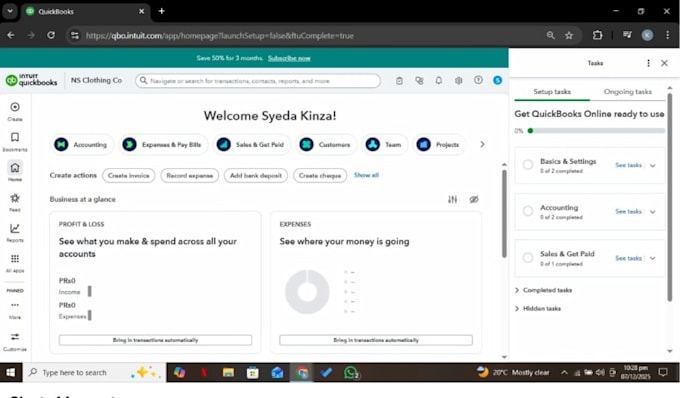Expand Hidden tasks section
680x398 pixels.
[x=538, y=308]
